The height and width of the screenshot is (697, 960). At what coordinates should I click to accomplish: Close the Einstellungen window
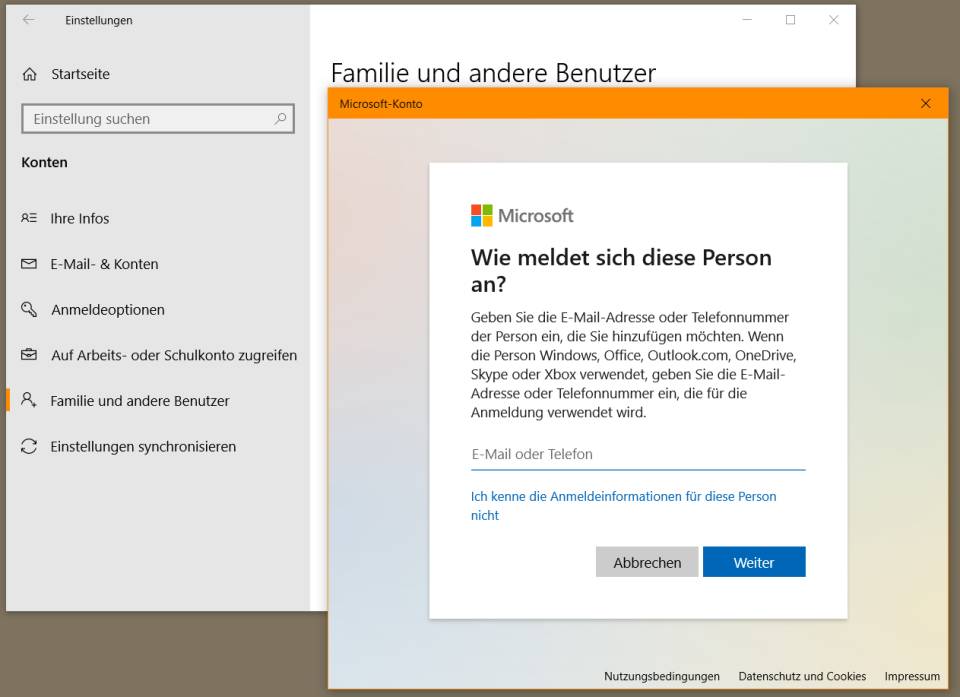click(x=833, y=20)
